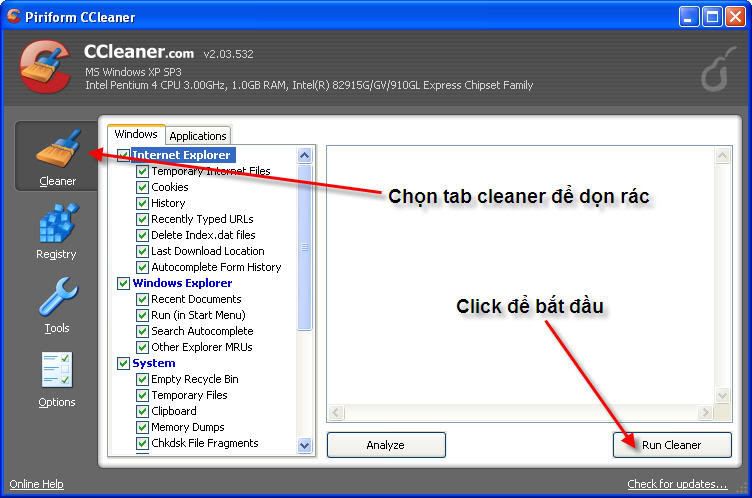Open the Registry section in sidebar
This screenshot has height=498, width=752.
click(x=57, y=231)
